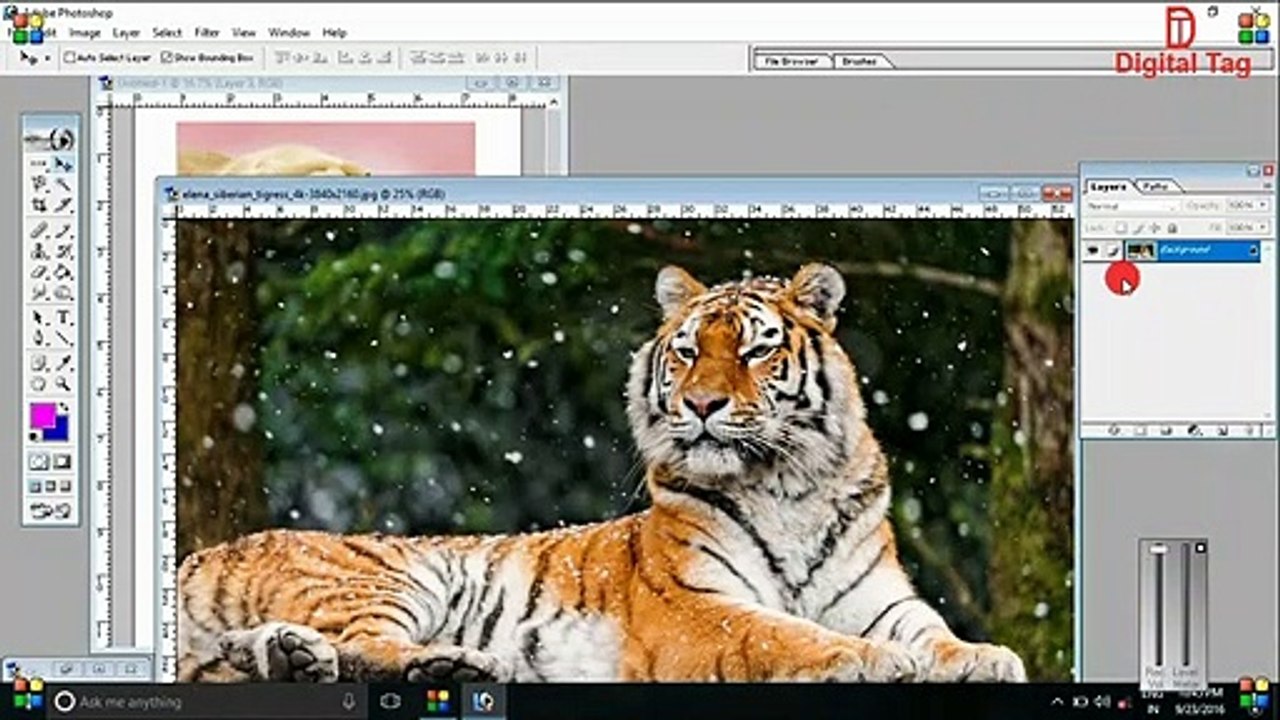The image size is (1280, 720).
Task: Jump to ImageReady from the toolbox
Action: 51,510
